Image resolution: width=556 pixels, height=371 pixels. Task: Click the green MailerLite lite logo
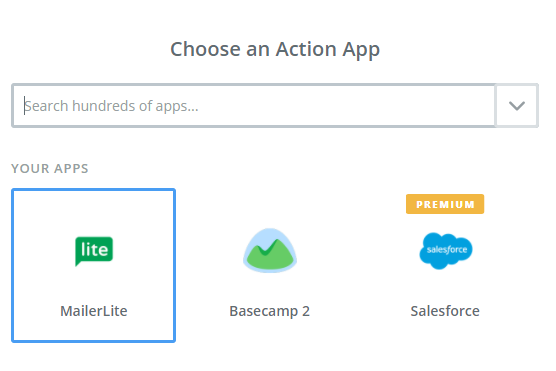click(x=94, y=251)
